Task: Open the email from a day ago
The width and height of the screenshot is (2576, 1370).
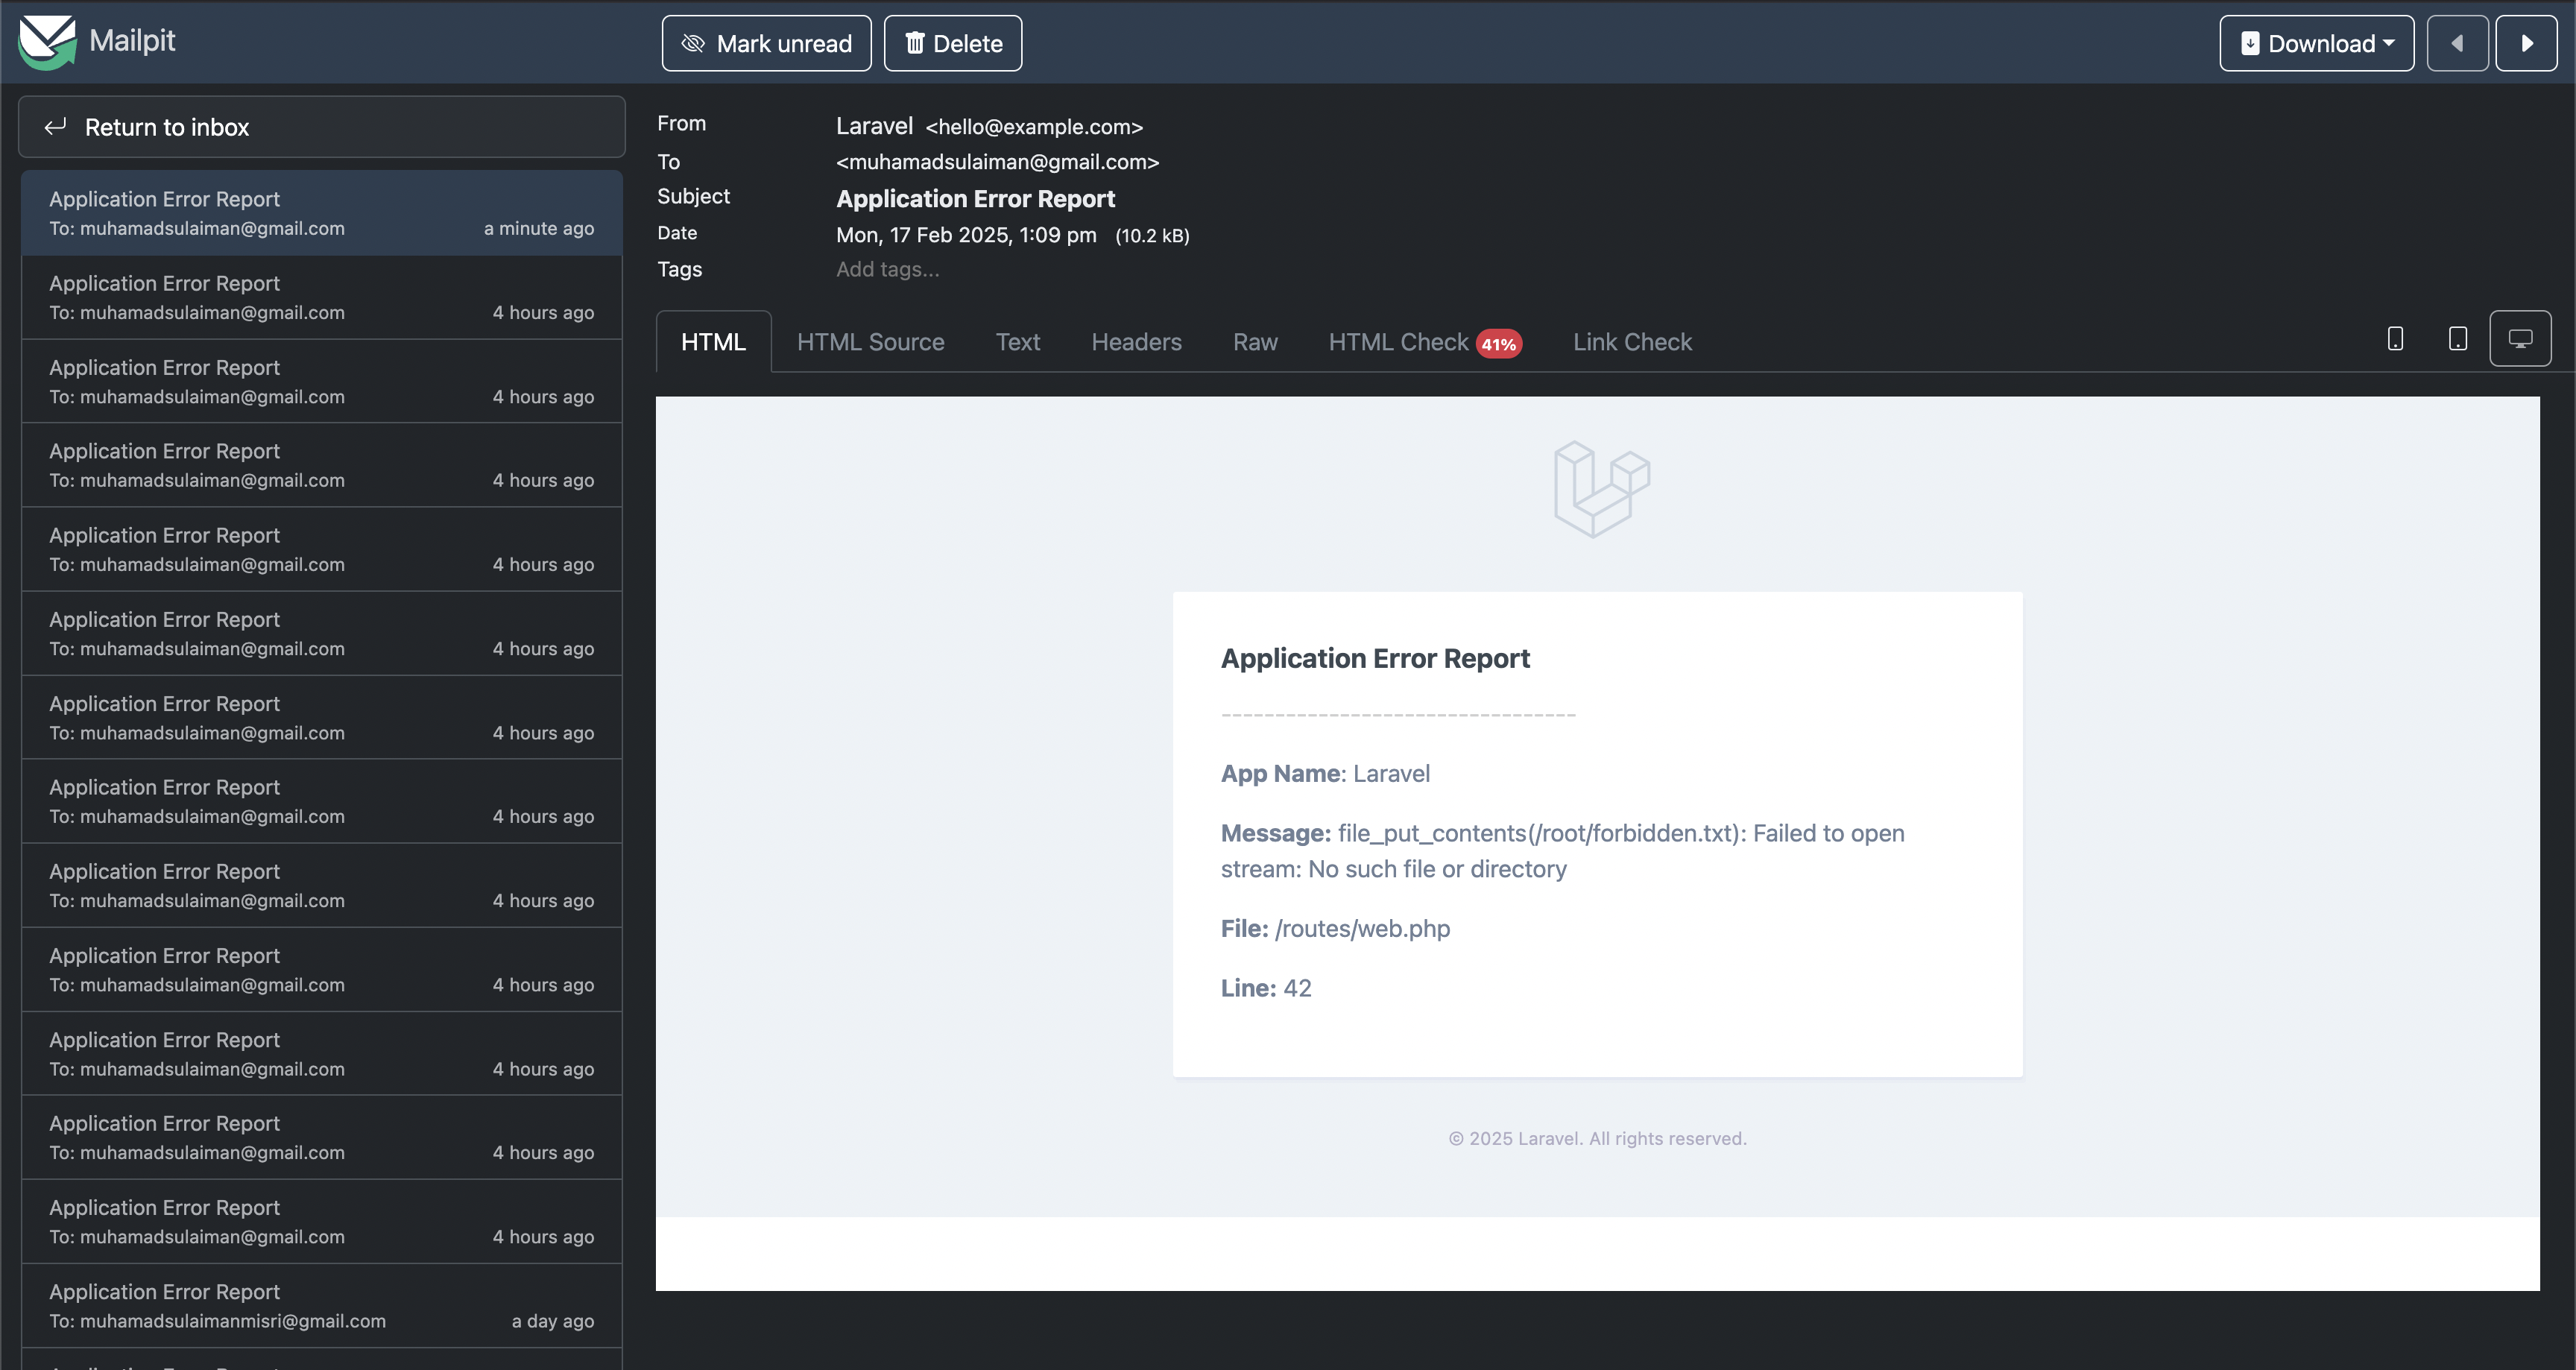Action: [x=321, y=1305]
